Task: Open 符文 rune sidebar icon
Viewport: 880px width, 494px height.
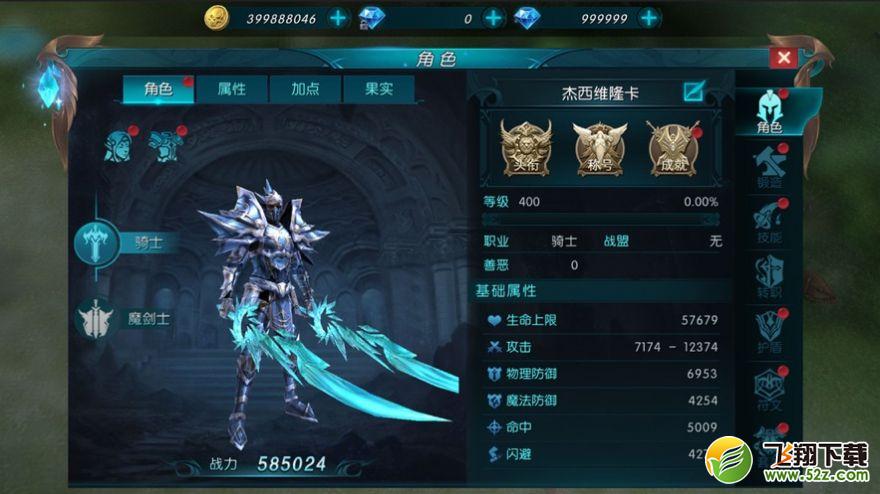Action: (x=769, y=388)
